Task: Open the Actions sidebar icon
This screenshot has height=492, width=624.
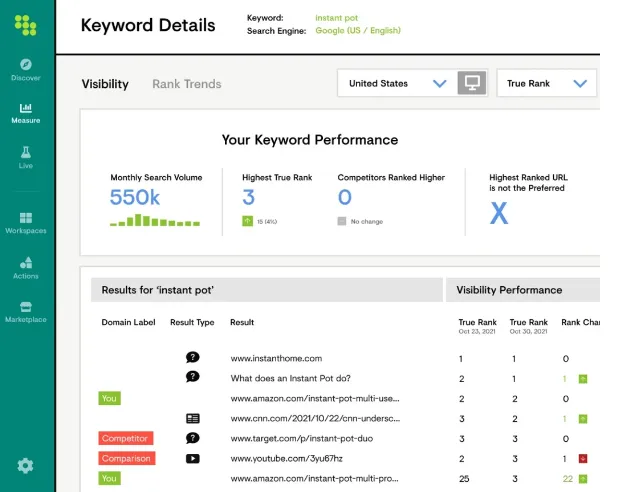Action: pos(26,267)
